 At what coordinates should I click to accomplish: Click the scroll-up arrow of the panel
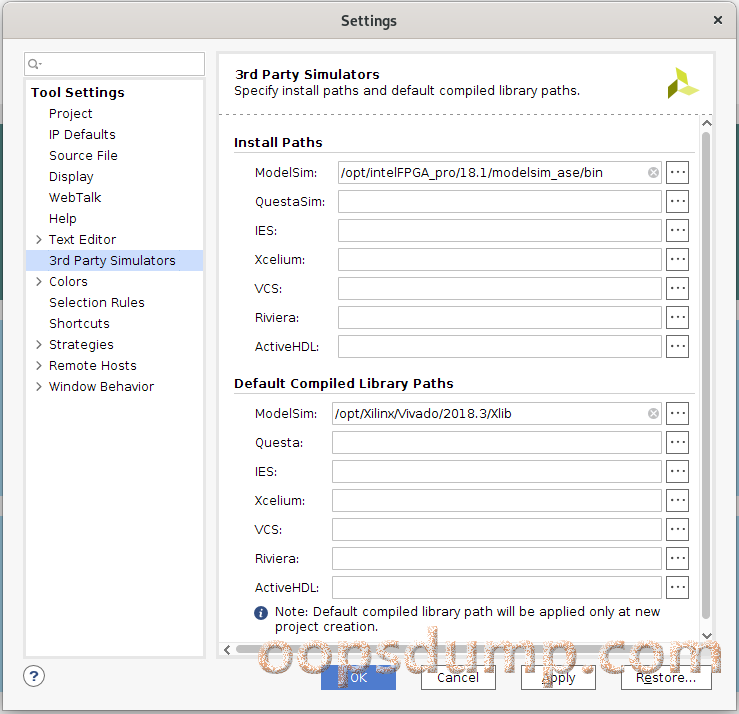(x=706, y=123)
